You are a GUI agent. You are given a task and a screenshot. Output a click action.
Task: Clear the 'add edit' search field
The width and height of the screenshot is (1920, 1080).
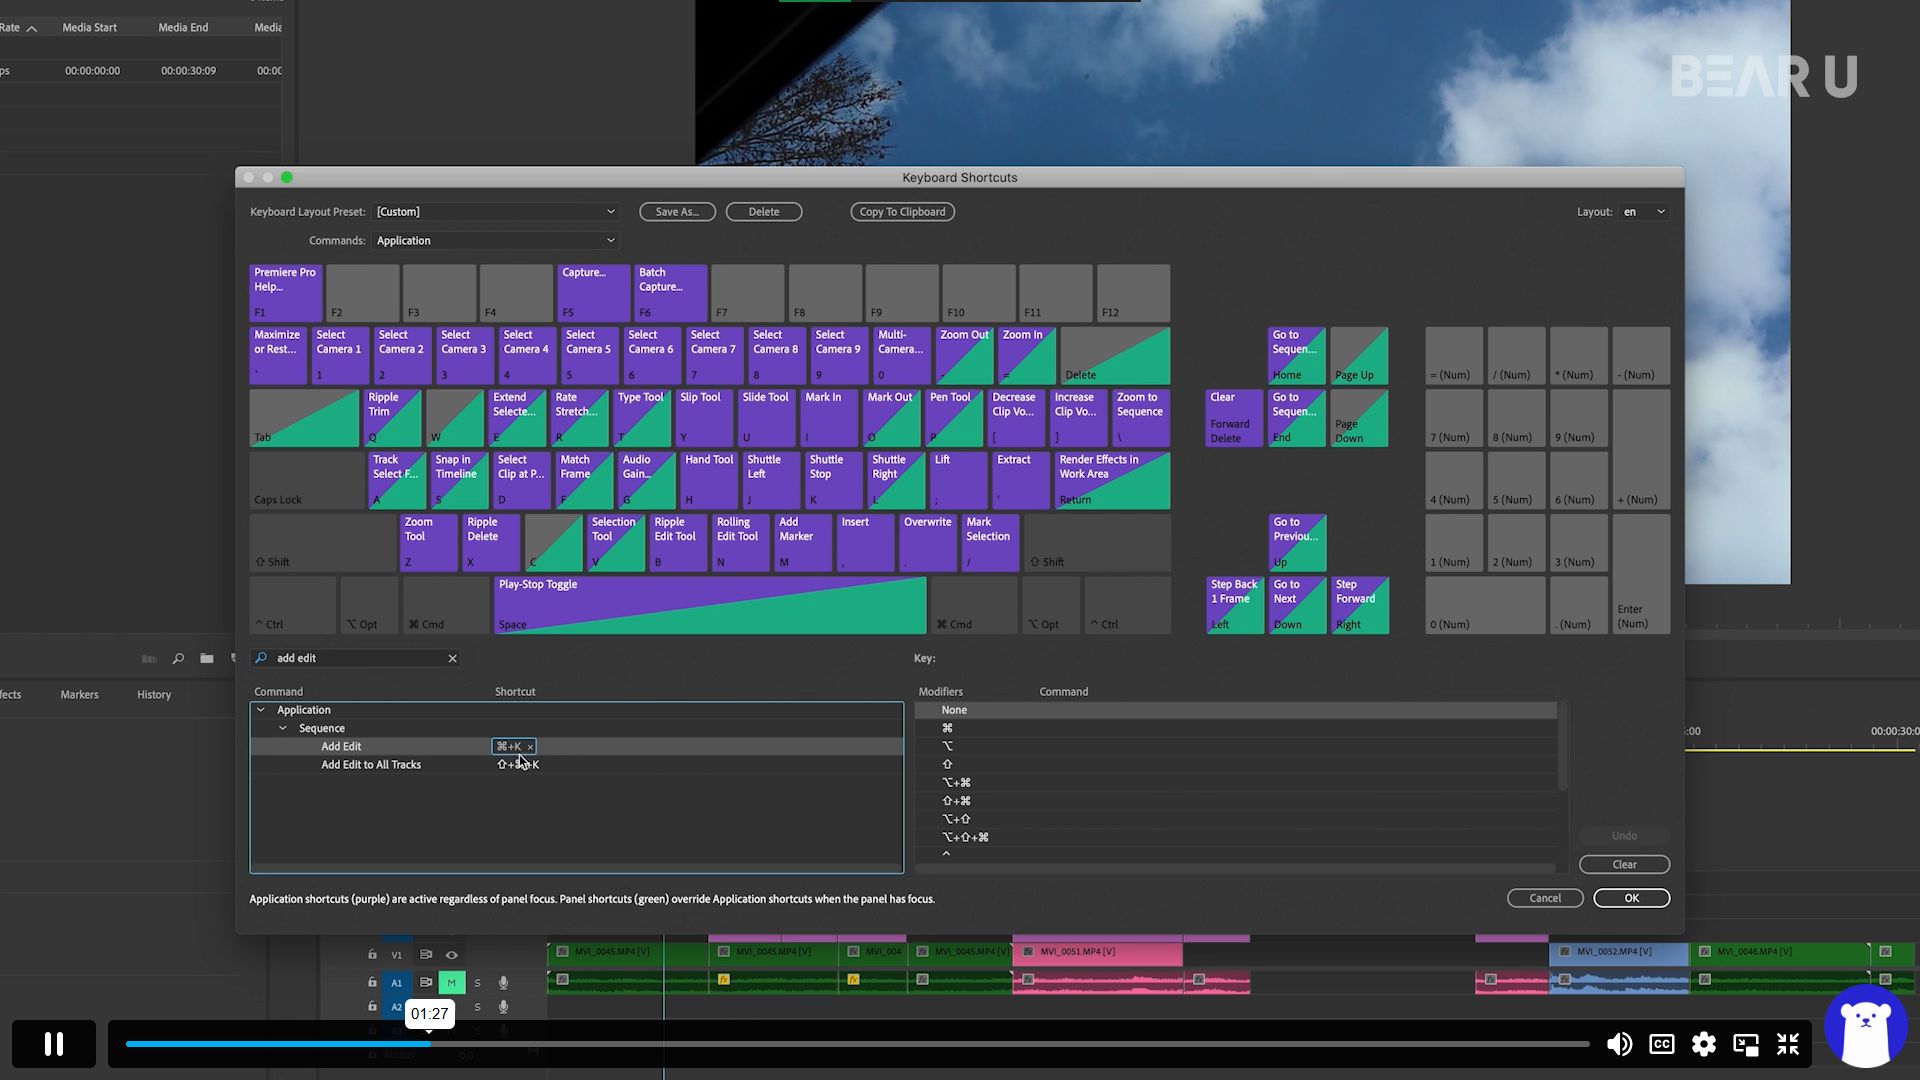tap(452, 658)
